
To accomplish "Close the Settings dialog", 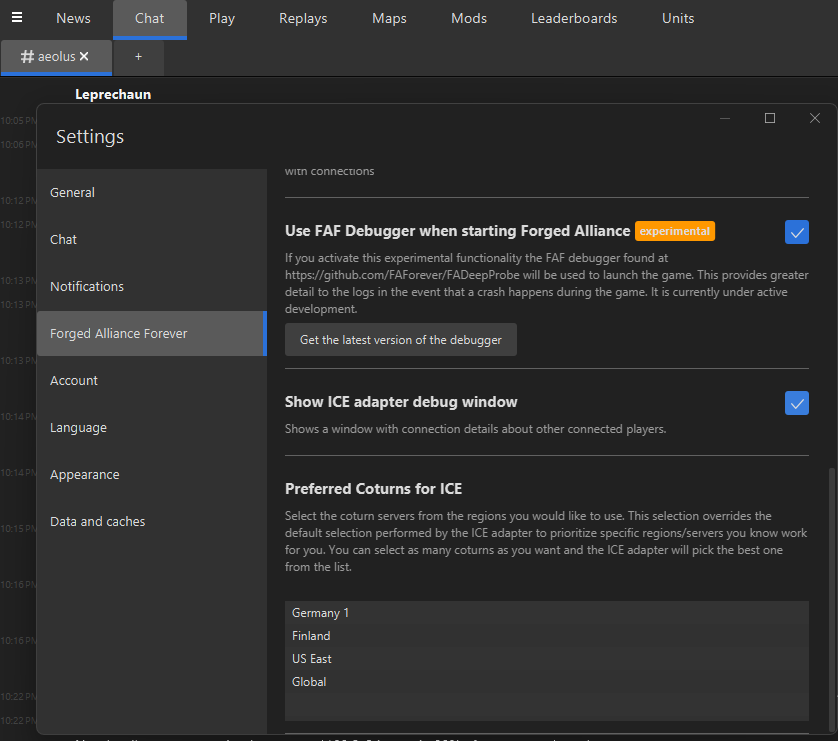I will pos(814,118).
